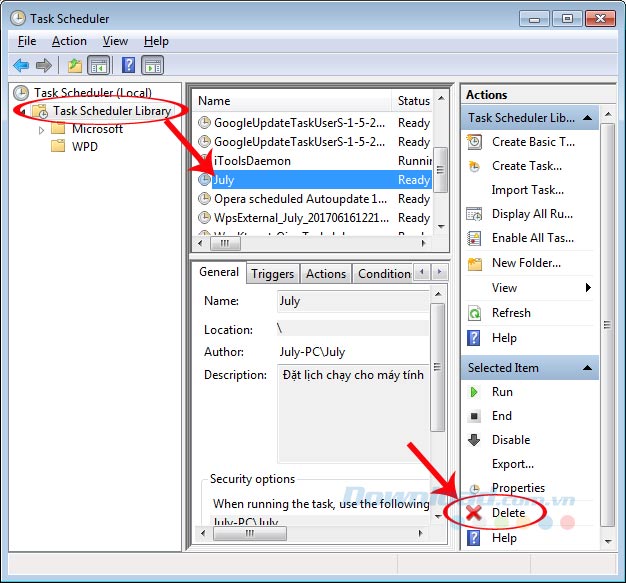Click the details pane horizontal scrollbar thumb
The image size is (626, 583).
click(250, 533)
